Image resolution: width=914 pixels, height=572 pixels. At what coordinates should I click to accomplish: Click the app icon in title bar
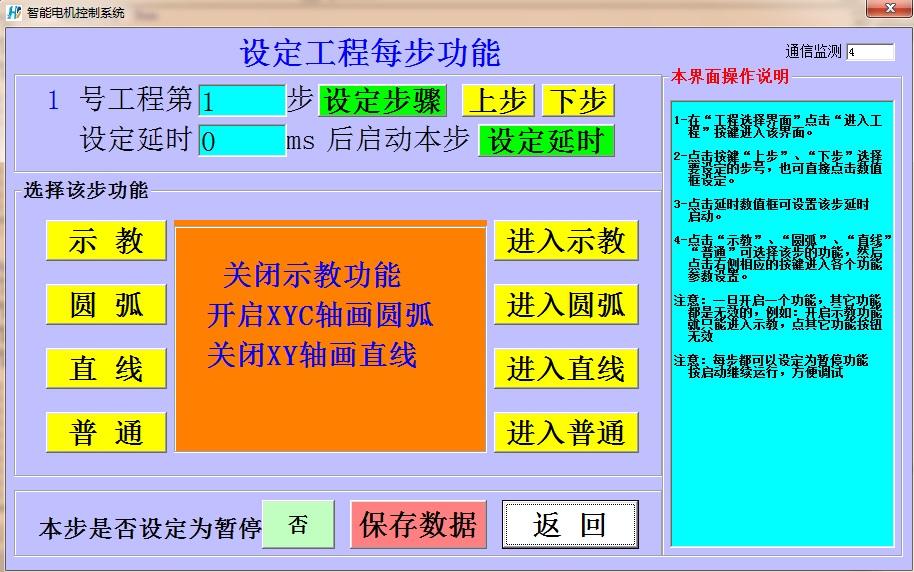click(x=13, y=13)
